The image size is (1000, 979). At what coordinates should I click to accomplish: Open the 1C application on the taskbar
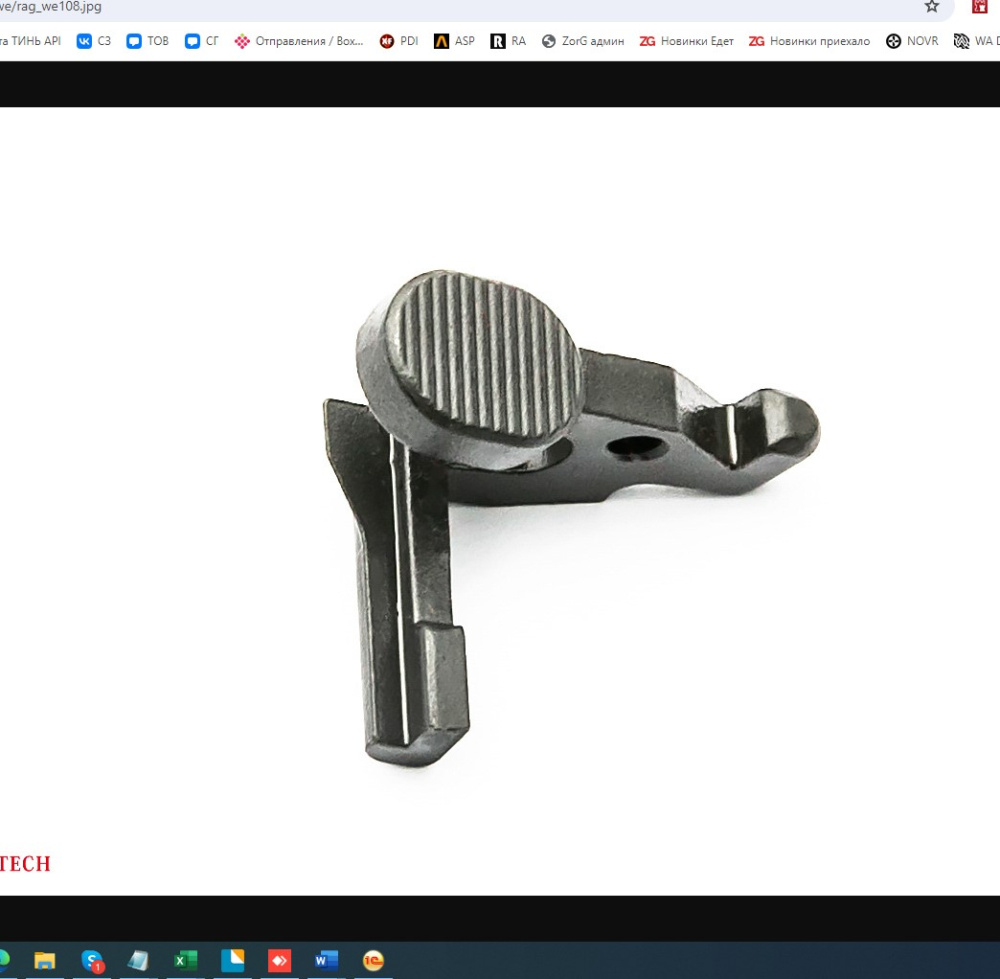pos(373,961)
